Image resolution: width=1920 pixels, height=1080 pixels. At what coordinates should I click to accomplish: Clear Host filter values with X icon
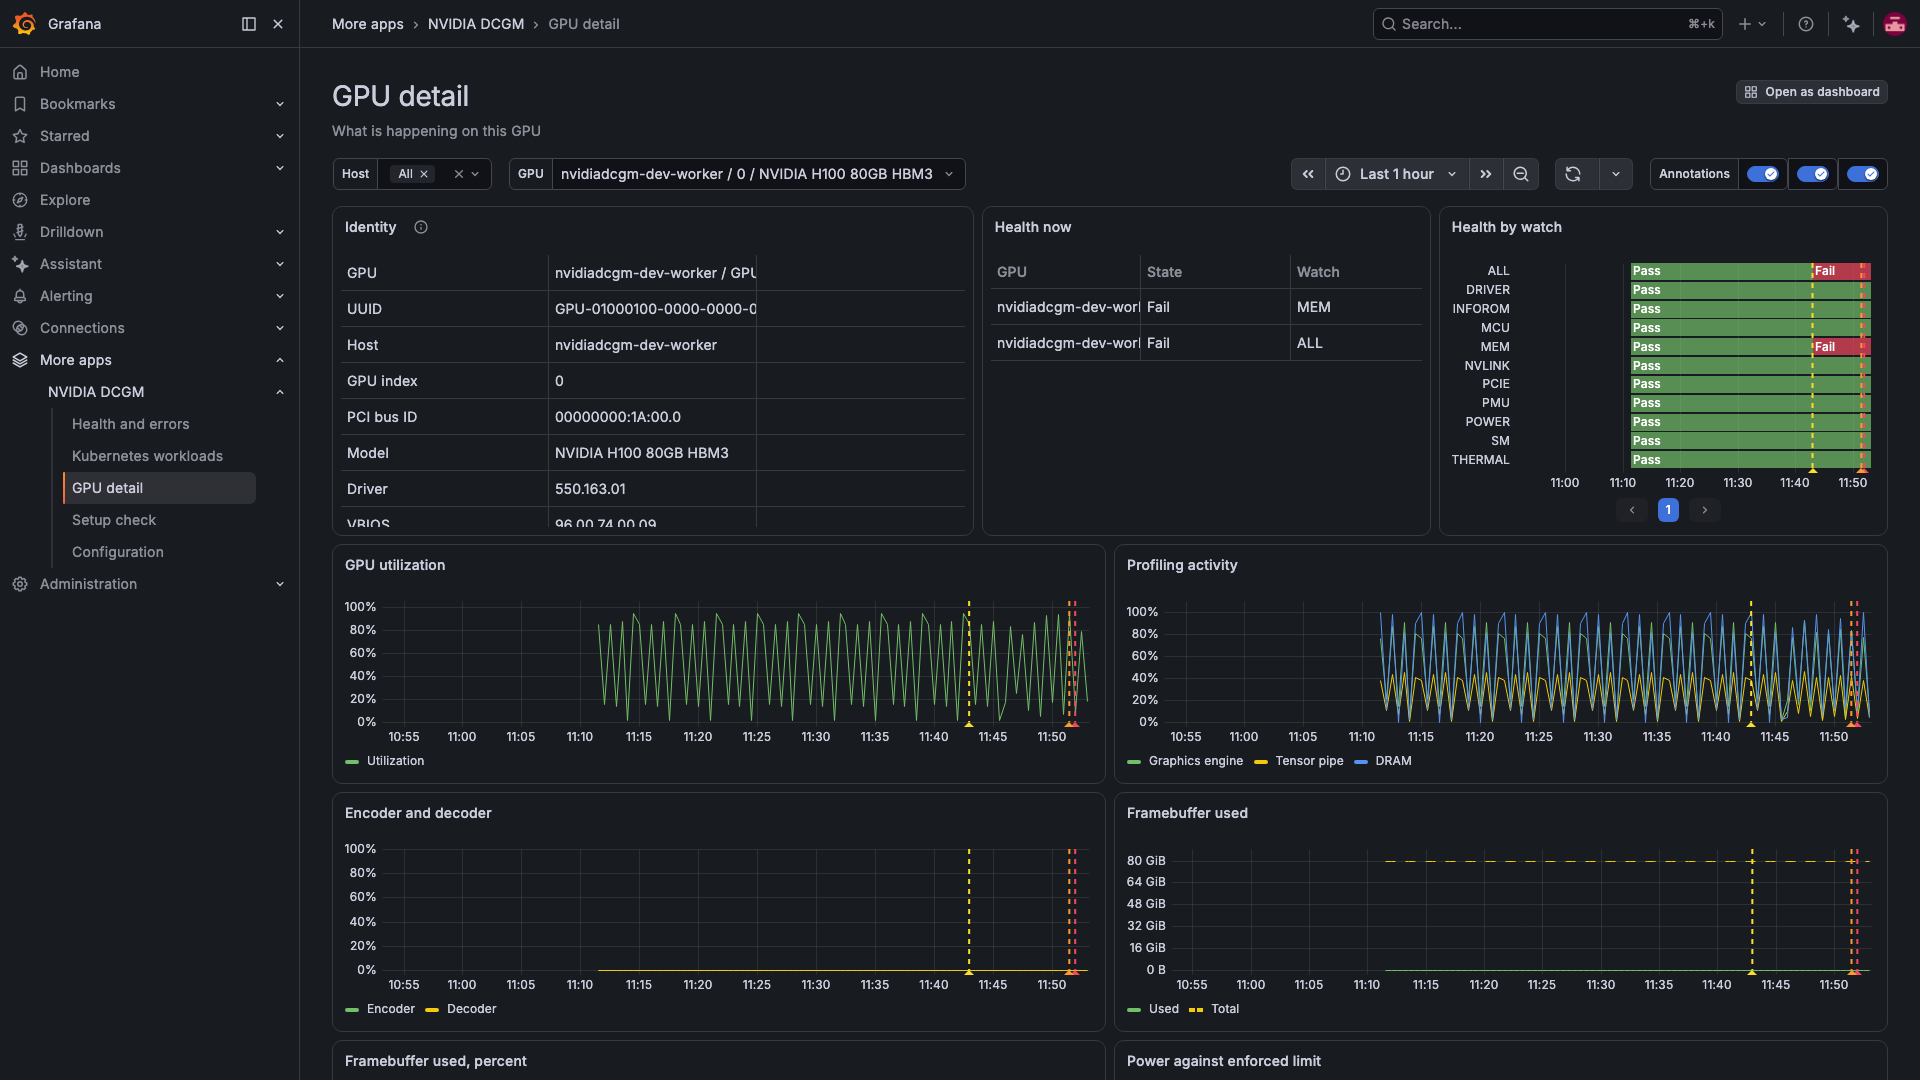(x=459, y=174)
